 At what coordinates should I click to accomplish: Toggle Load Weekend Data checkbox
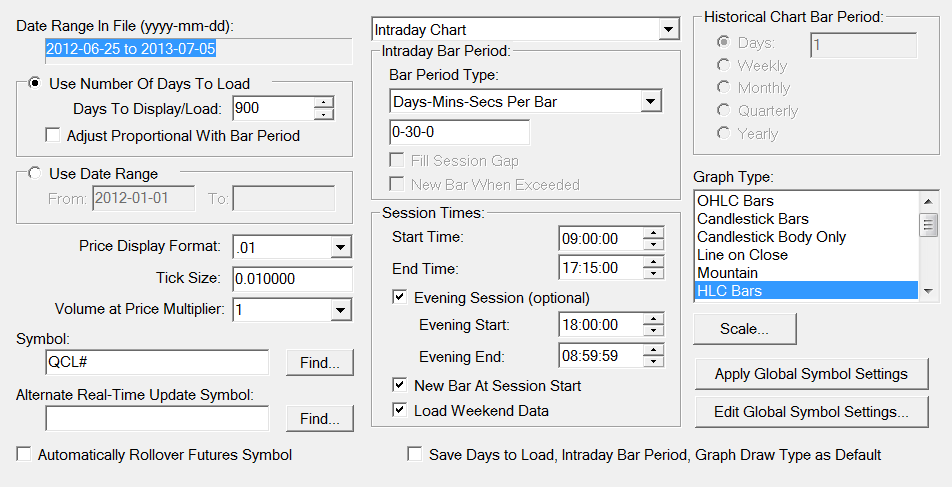400,410
